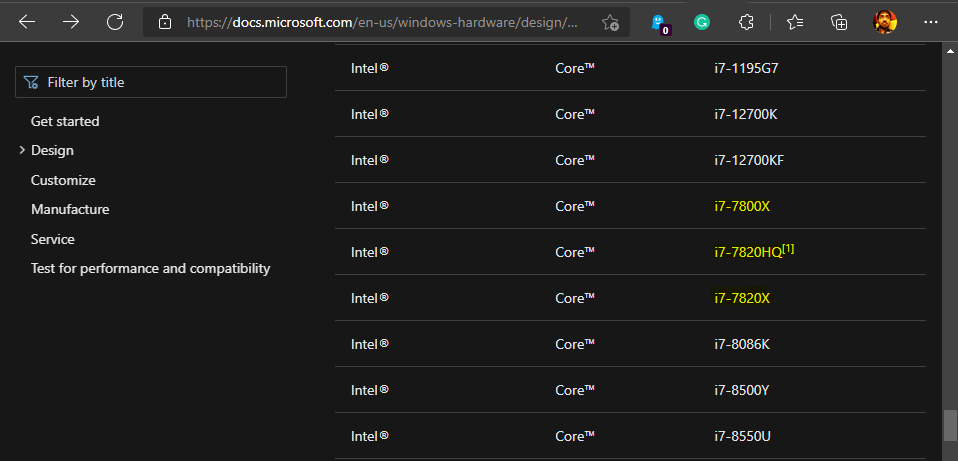Open the Service section
958x461 pixels.
pyautogui.click(x=53, y=239)
